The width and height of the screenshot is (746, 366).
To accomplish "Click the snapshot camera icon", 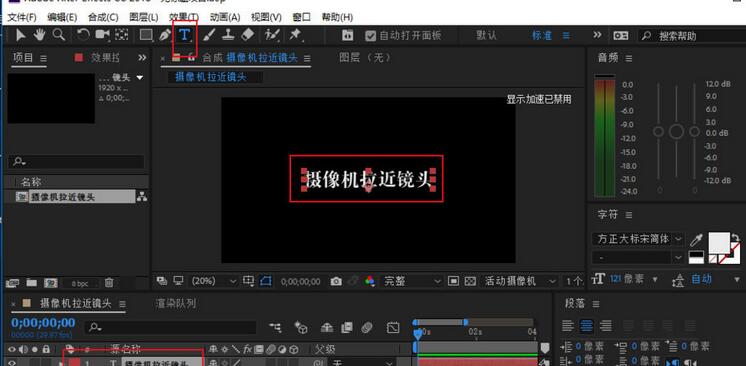I will pos(336,281).
